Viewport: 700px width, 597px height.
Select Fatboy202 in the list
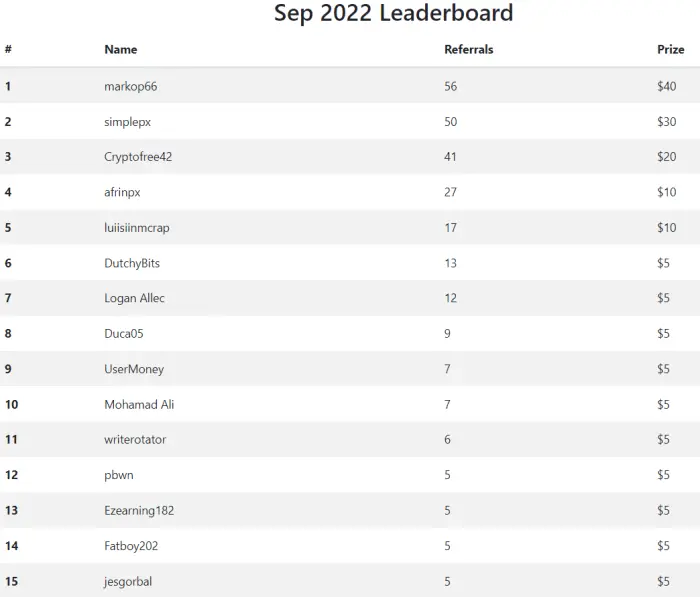click(x=131, y=546)
